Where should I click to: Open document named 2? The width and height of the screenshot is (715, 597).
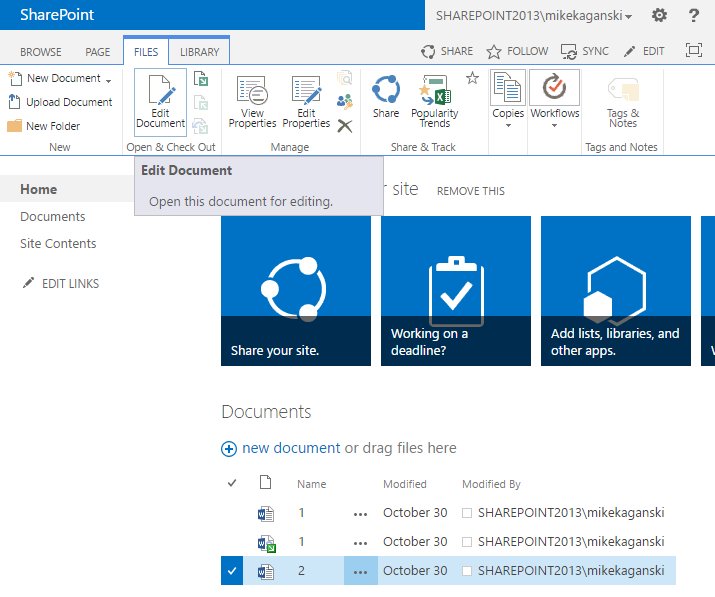pyautogui.click(x=301, y=571)
